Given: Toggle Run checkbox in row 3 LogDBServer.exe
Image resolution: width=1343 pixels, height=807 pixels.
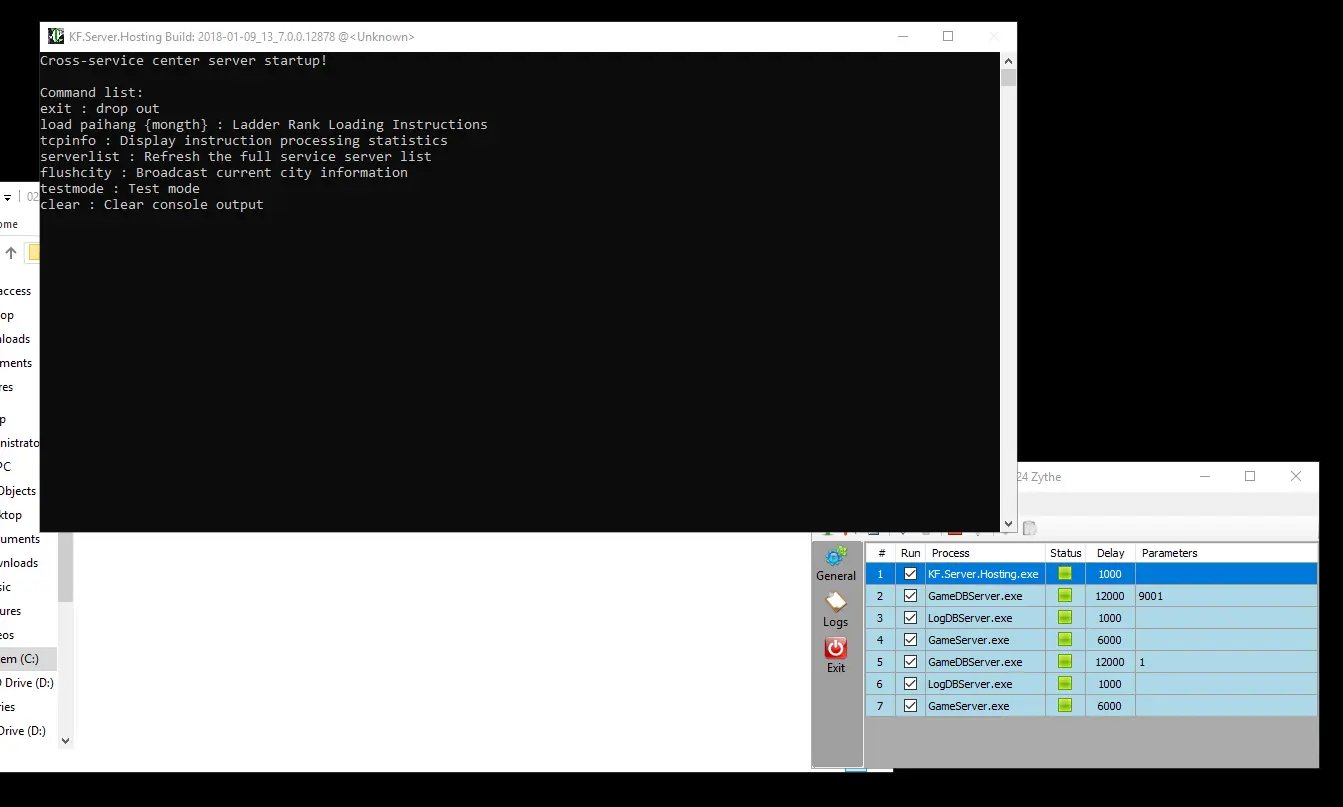Looking at the screenshot, I should click(x=910, y=618).
